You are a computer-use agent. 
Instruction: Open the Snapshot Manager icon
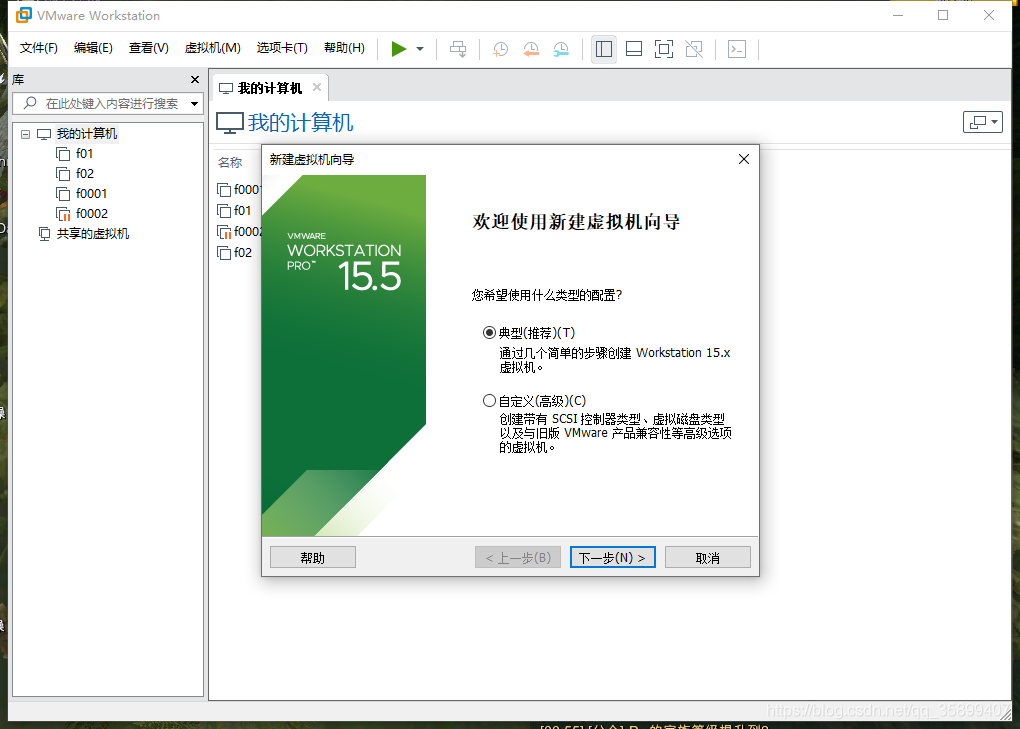561,49
